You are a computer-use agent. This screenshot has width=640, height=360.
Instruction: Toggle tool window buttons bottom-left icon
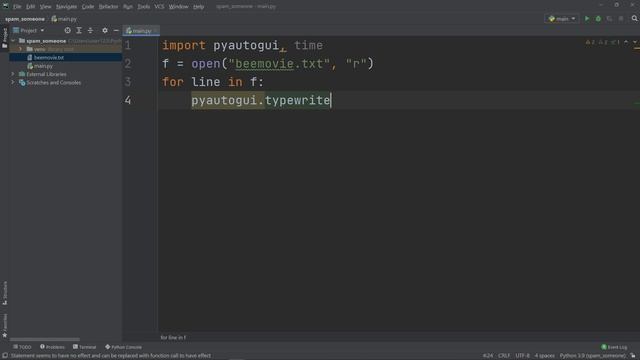4,356
